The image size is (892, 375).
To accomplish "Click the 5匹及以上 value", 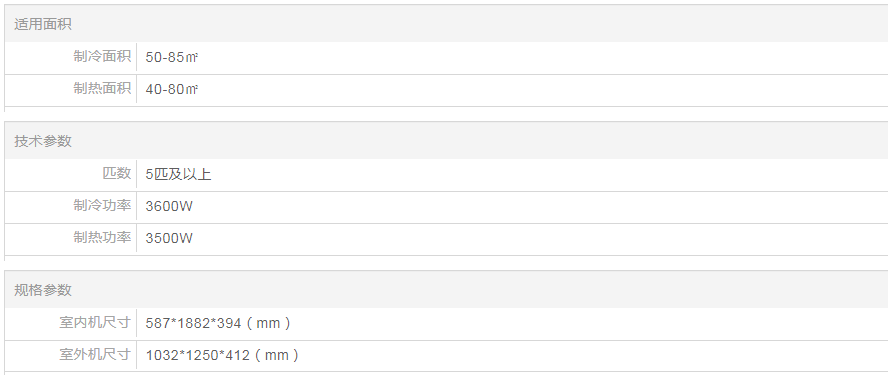I will point(179,174).
